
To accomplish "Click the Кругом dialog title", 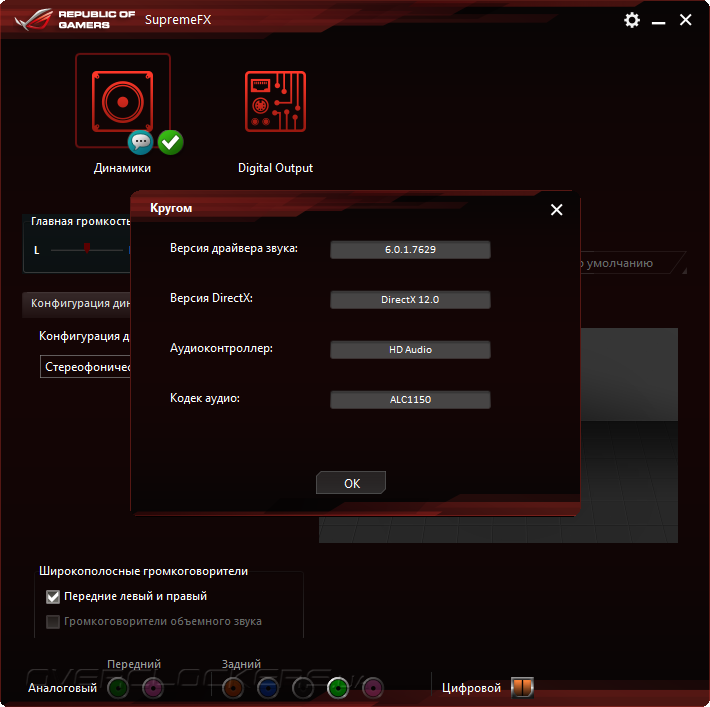I will 171,208.
